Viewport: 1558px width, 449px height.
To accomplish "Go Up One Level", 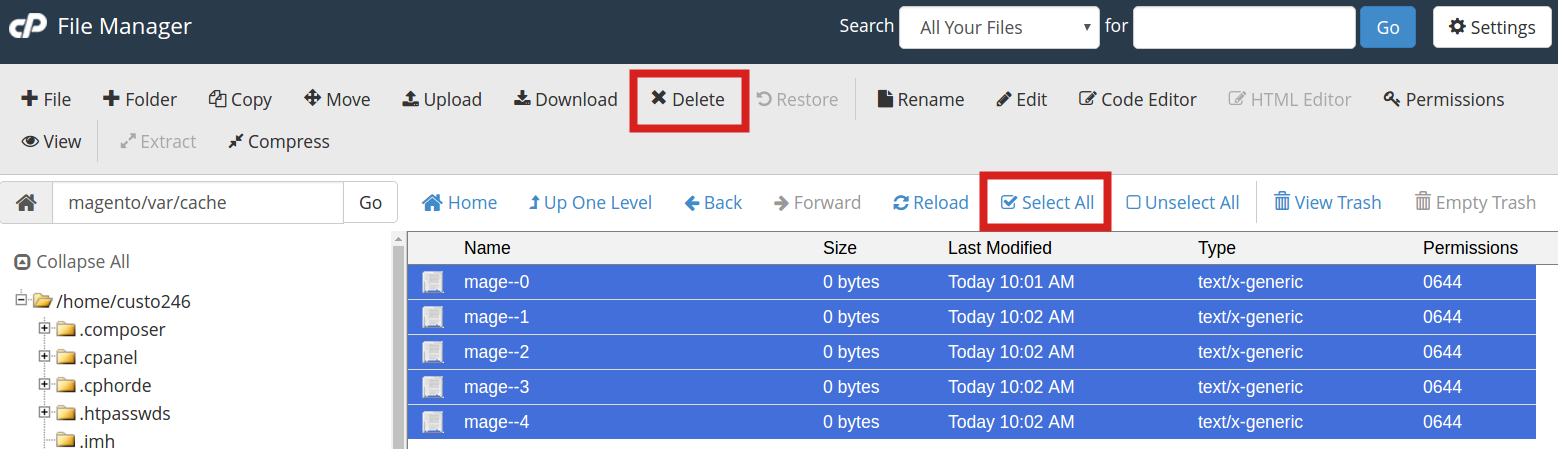I will [x=590, y=202].
